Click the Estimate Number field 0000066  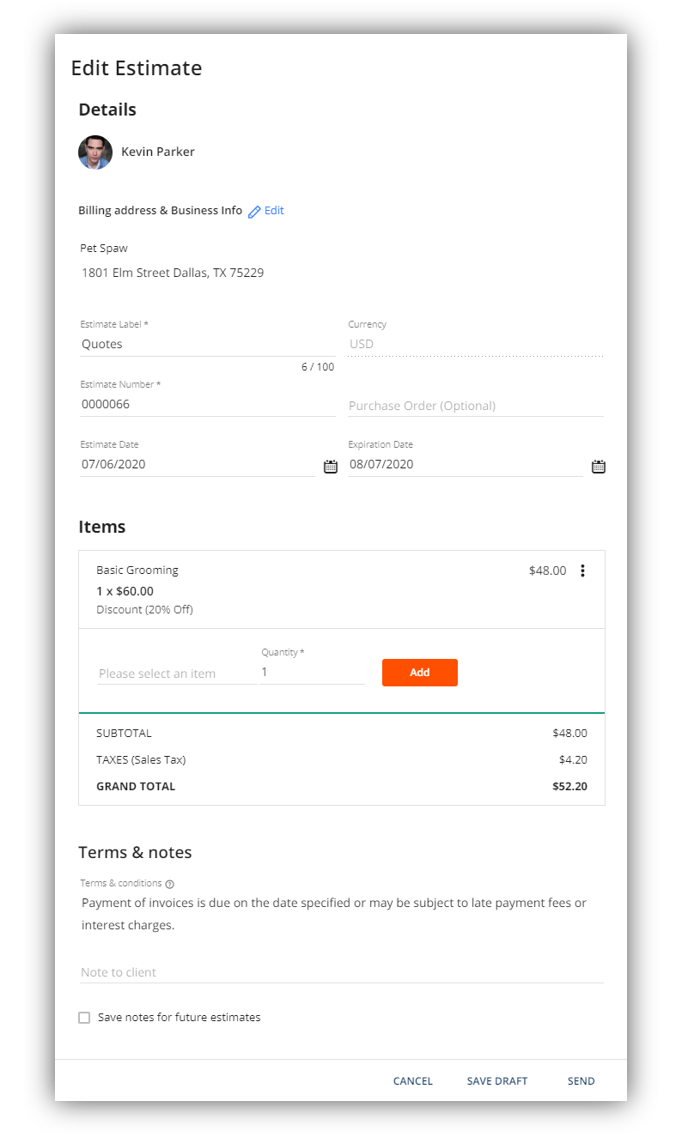coord(207,404)
